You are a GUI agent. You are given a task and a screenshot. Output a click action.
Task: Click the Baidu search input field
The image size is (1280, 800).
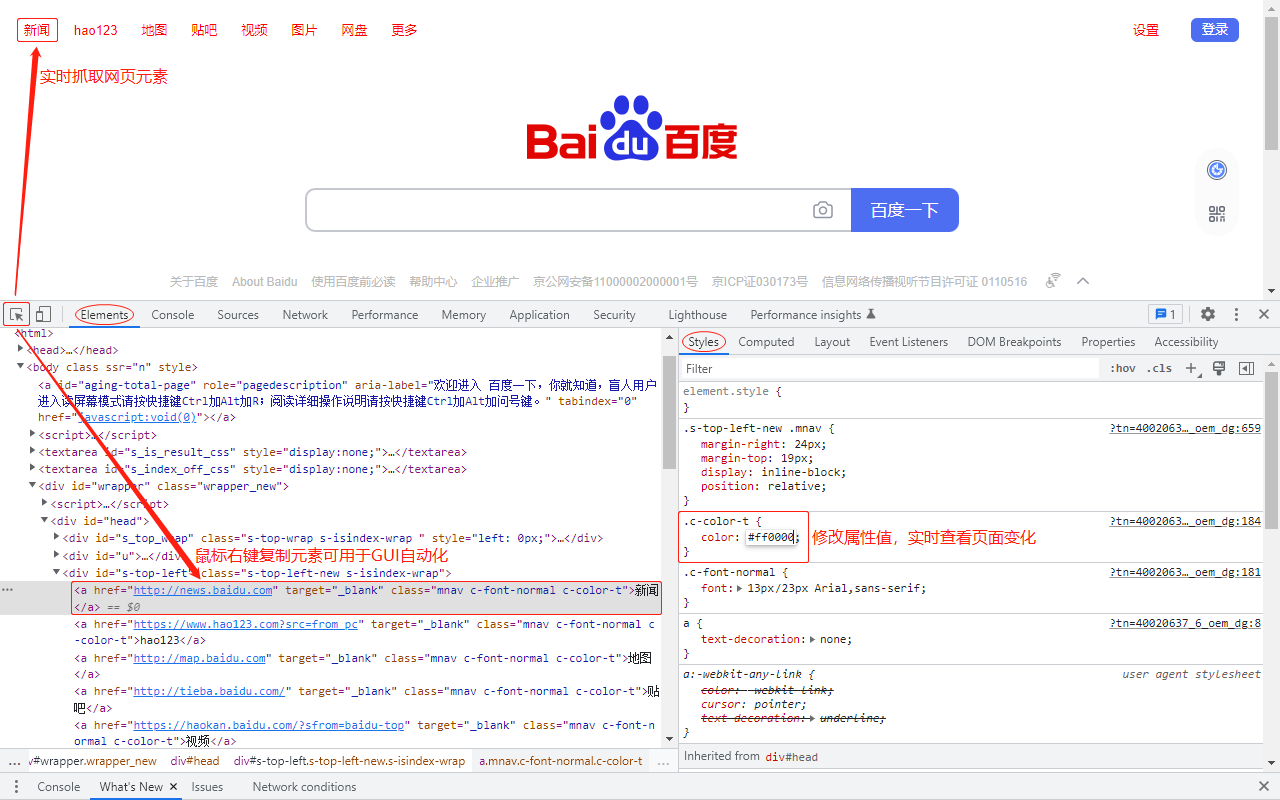[560, 210]
